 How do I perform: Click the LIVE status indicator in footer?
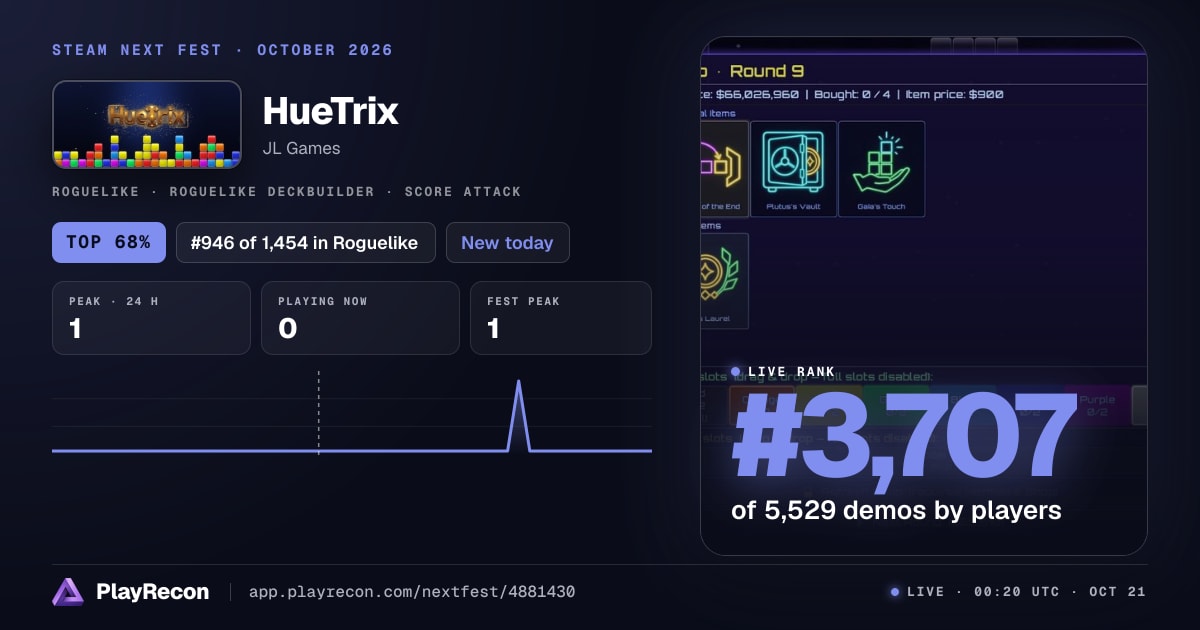point(917,592)
